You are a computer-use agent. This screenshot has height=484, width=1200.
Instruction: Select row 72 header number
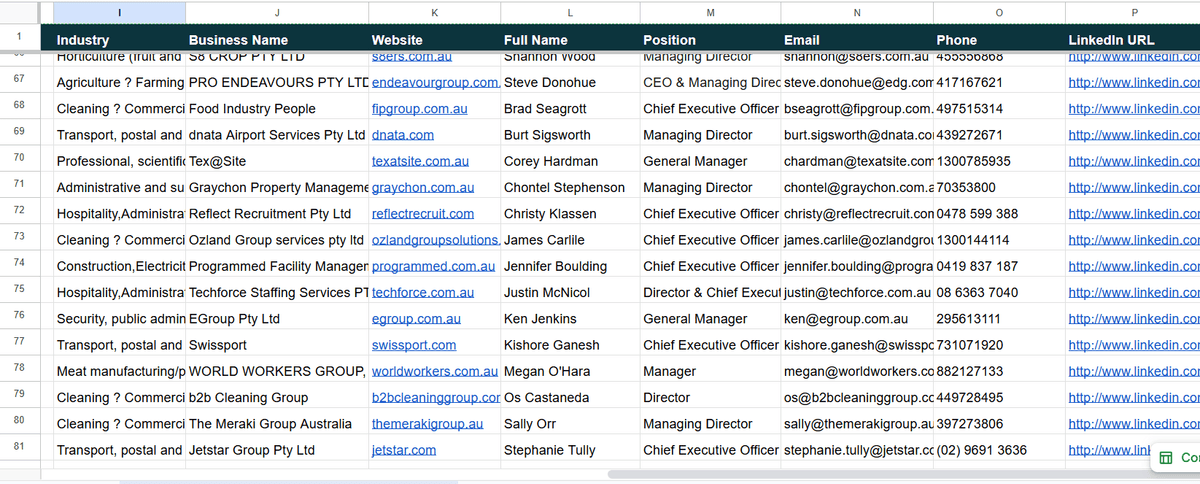[19, 213]
